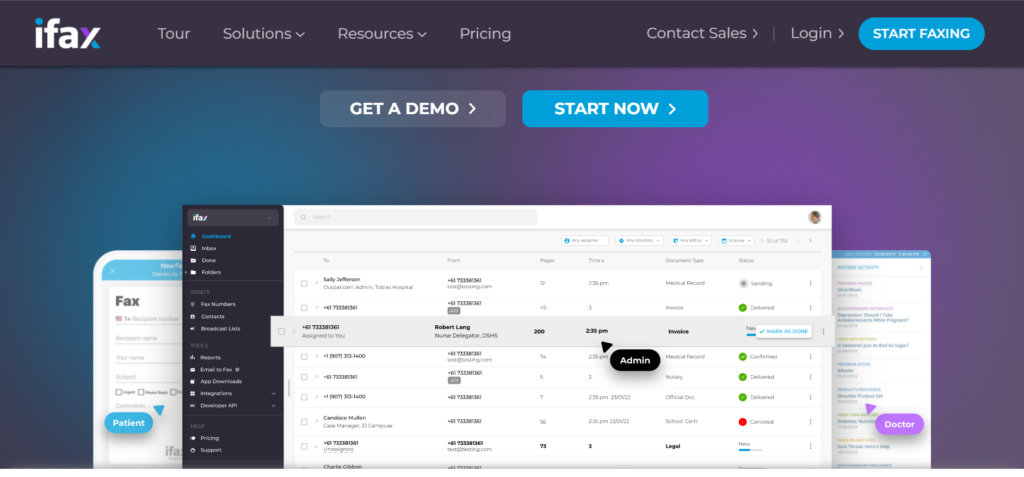Click the Login link
The width and height of the screenshot is (1024, 477).
click(x=817, y=33)
